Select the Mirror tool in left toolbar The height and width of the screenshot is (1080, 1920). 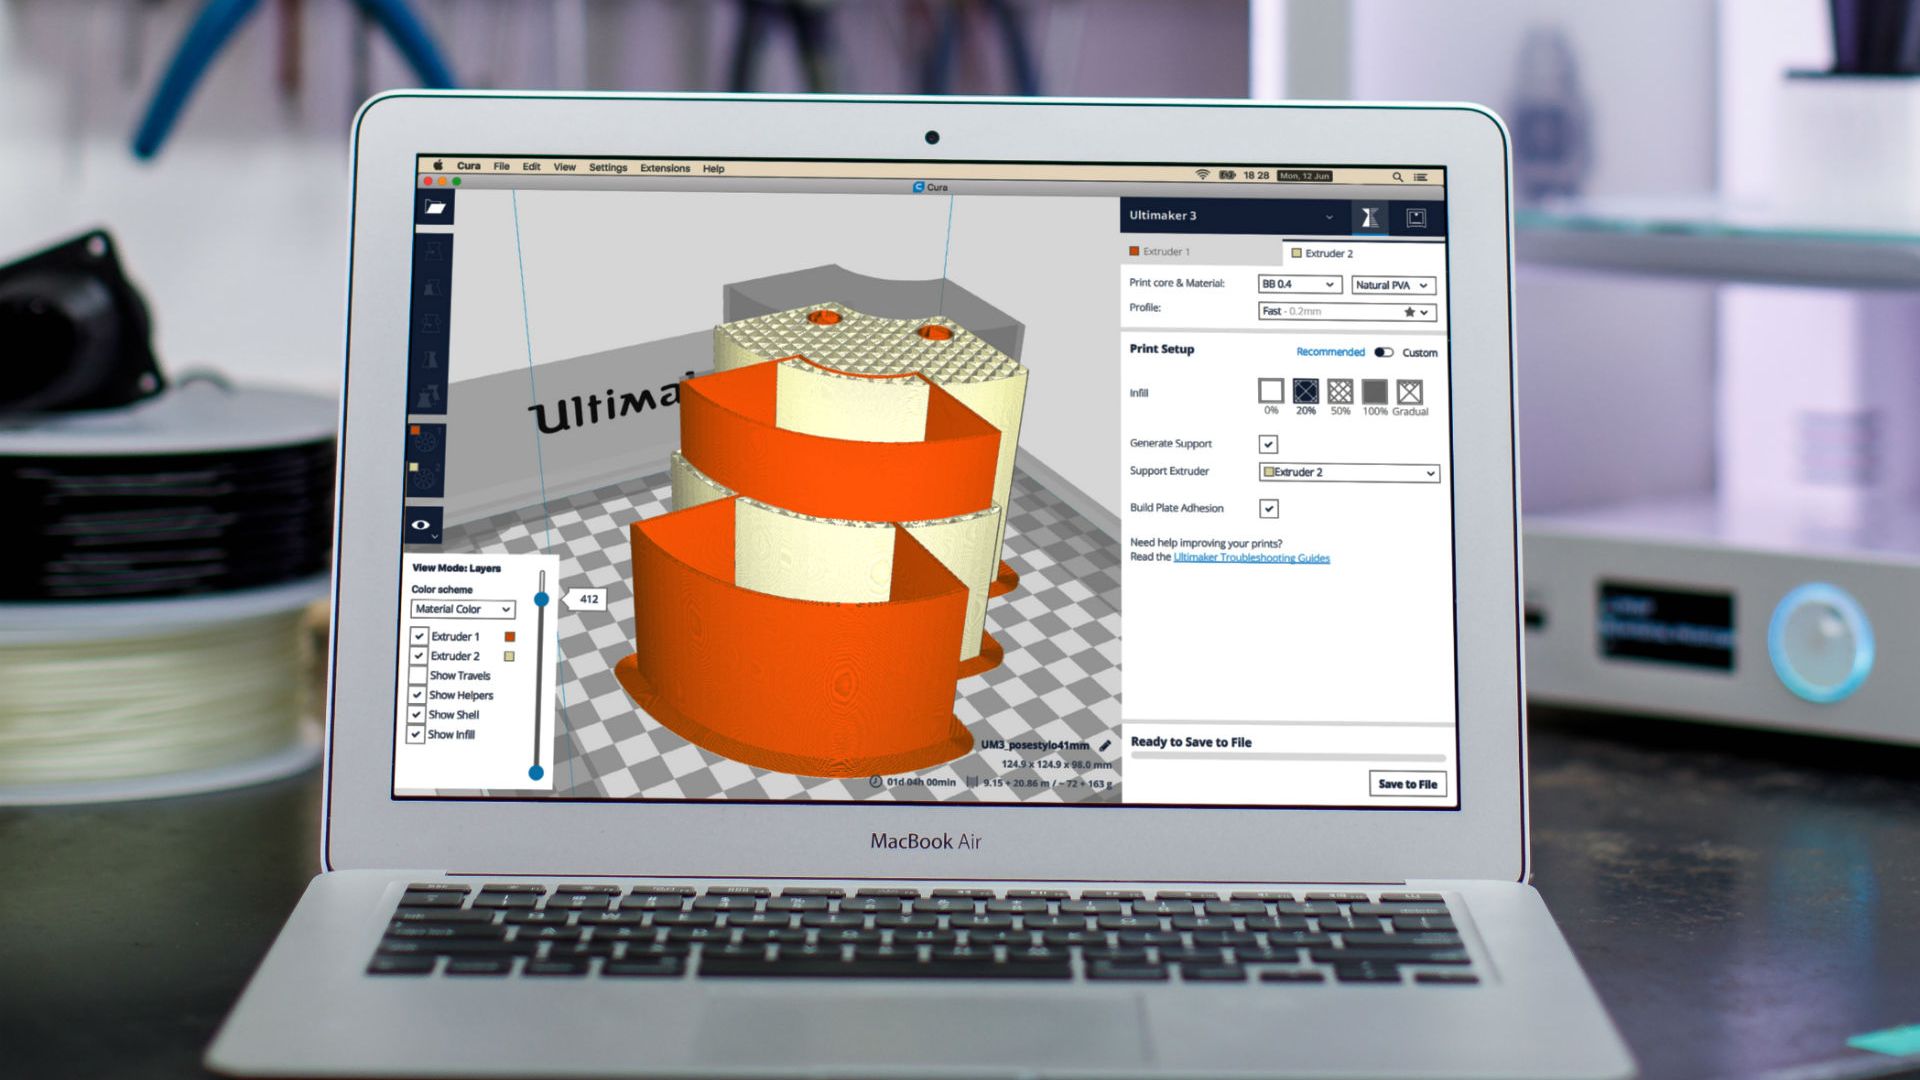(431, 360)
